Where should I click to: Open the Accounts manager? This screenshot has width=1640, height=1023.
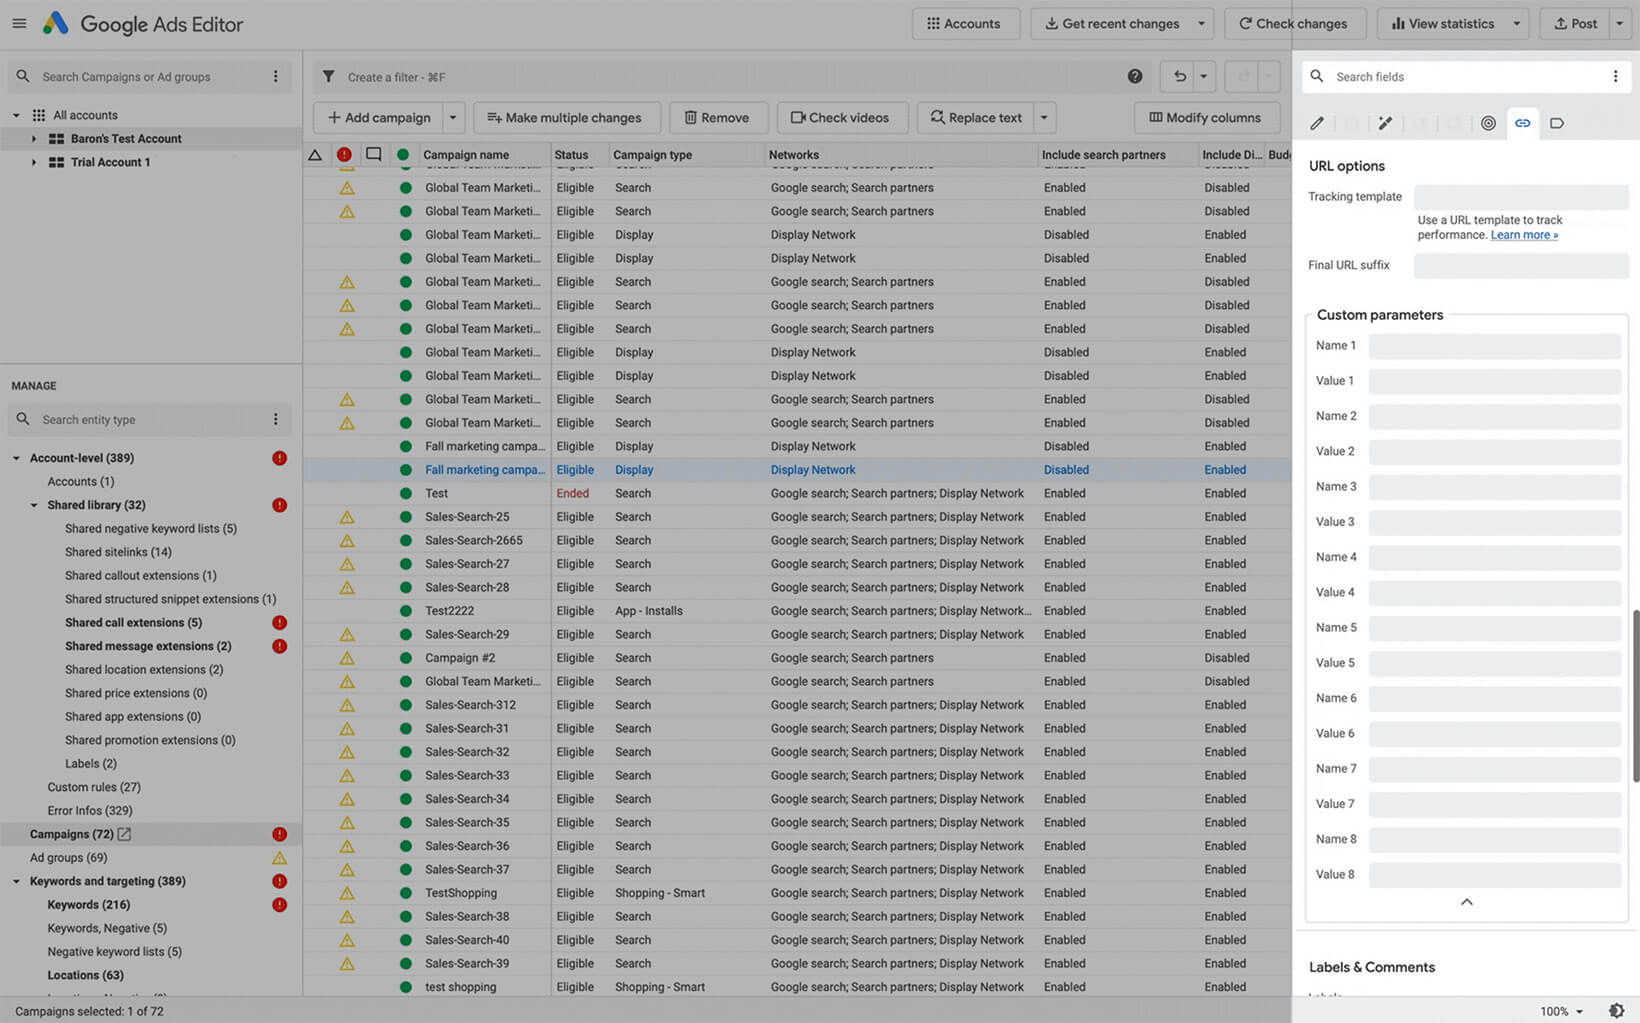965,23
